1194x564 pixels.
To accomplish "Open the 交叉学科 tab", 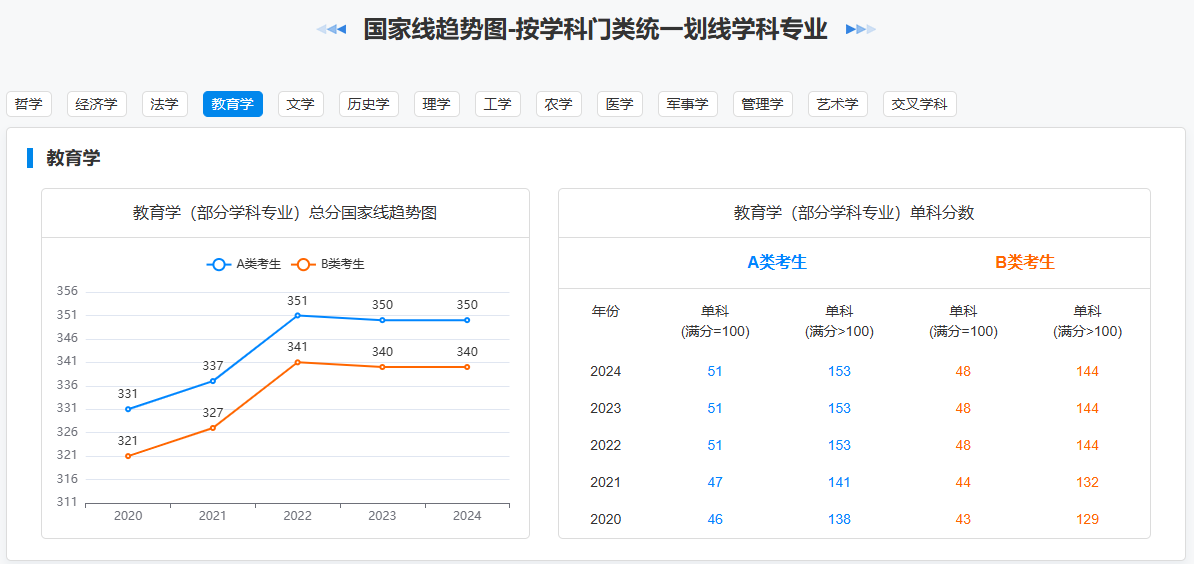I will click(919, 104).
